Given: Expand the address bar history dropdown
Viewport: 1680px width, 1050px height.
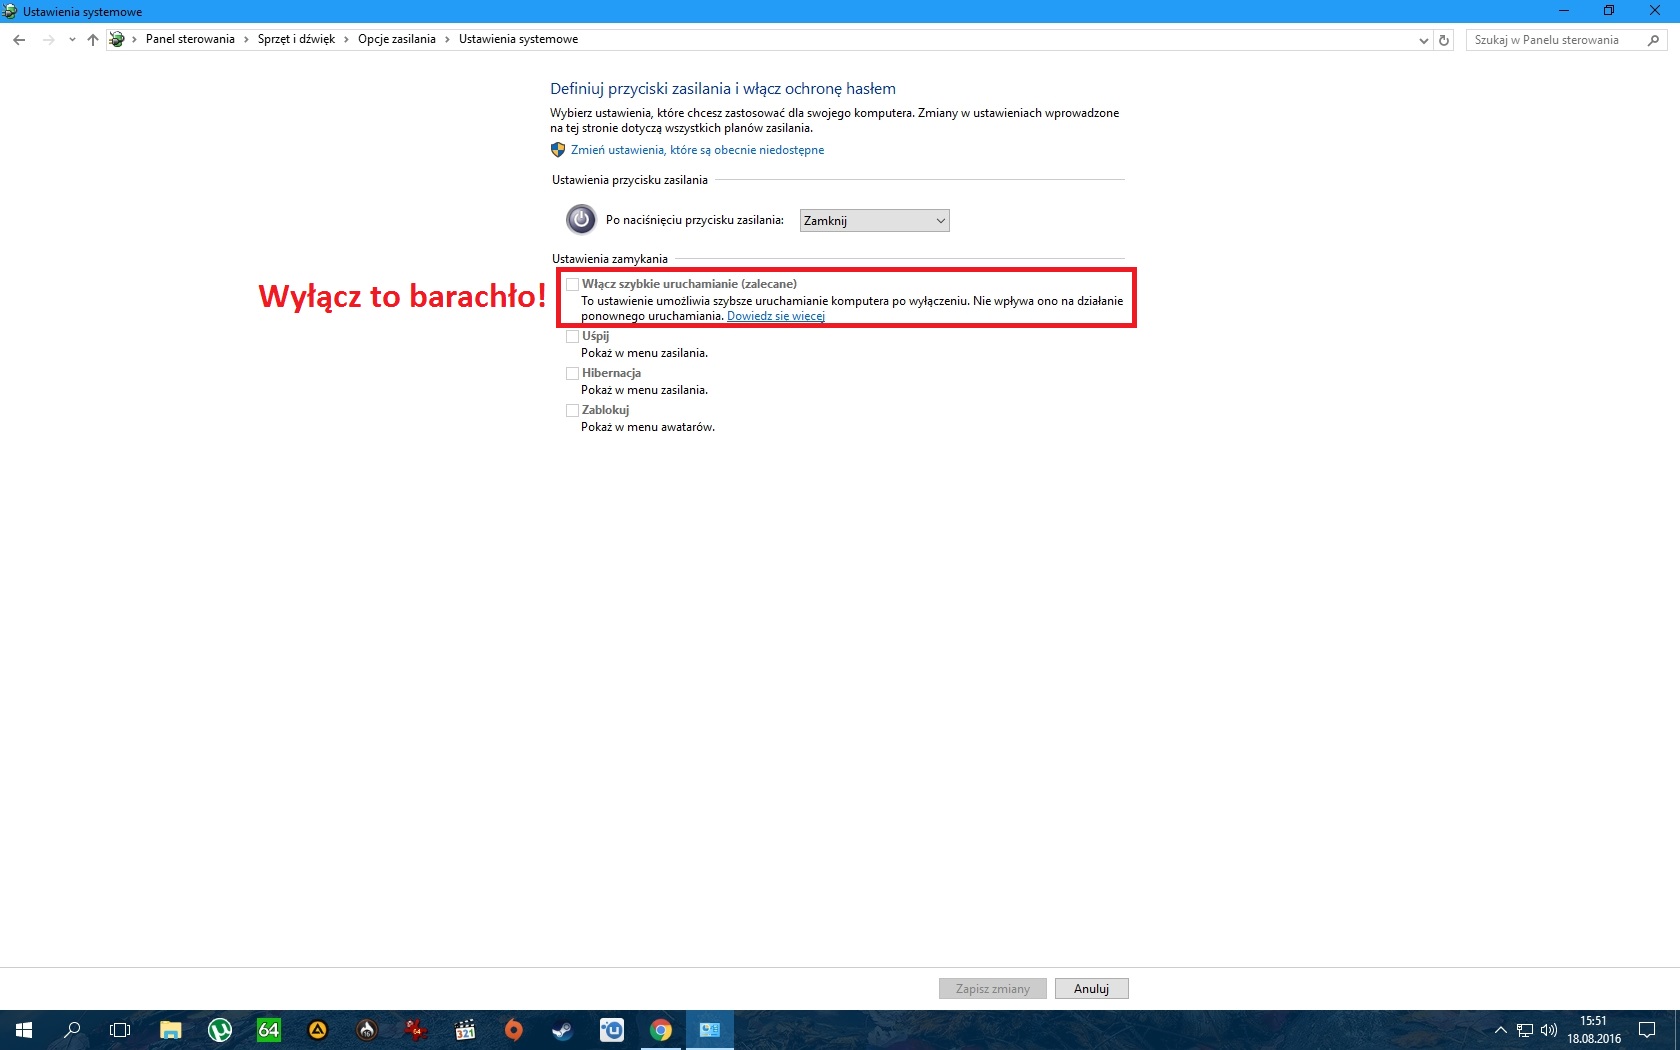Looking at the screenshot, I should tap(1423, 40).
